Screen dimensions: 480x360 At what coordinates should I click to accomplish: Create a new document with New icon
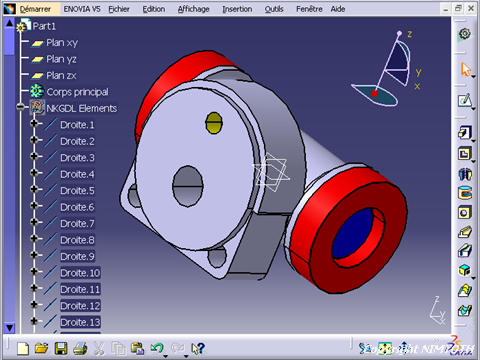click(x=23, y=349)
